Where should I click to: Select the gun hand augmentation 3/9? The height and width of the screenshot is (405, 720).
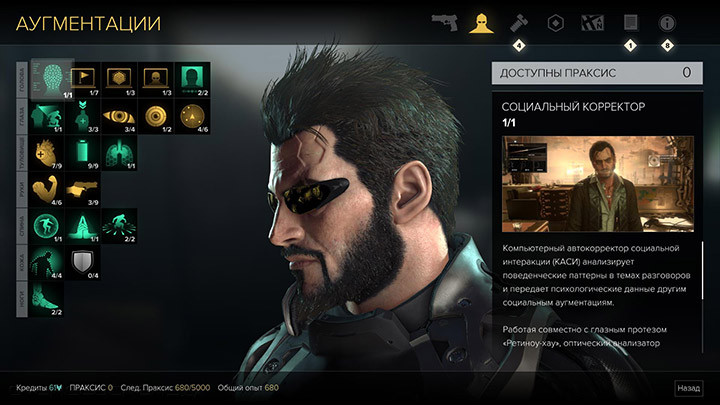tap(83, 189)
